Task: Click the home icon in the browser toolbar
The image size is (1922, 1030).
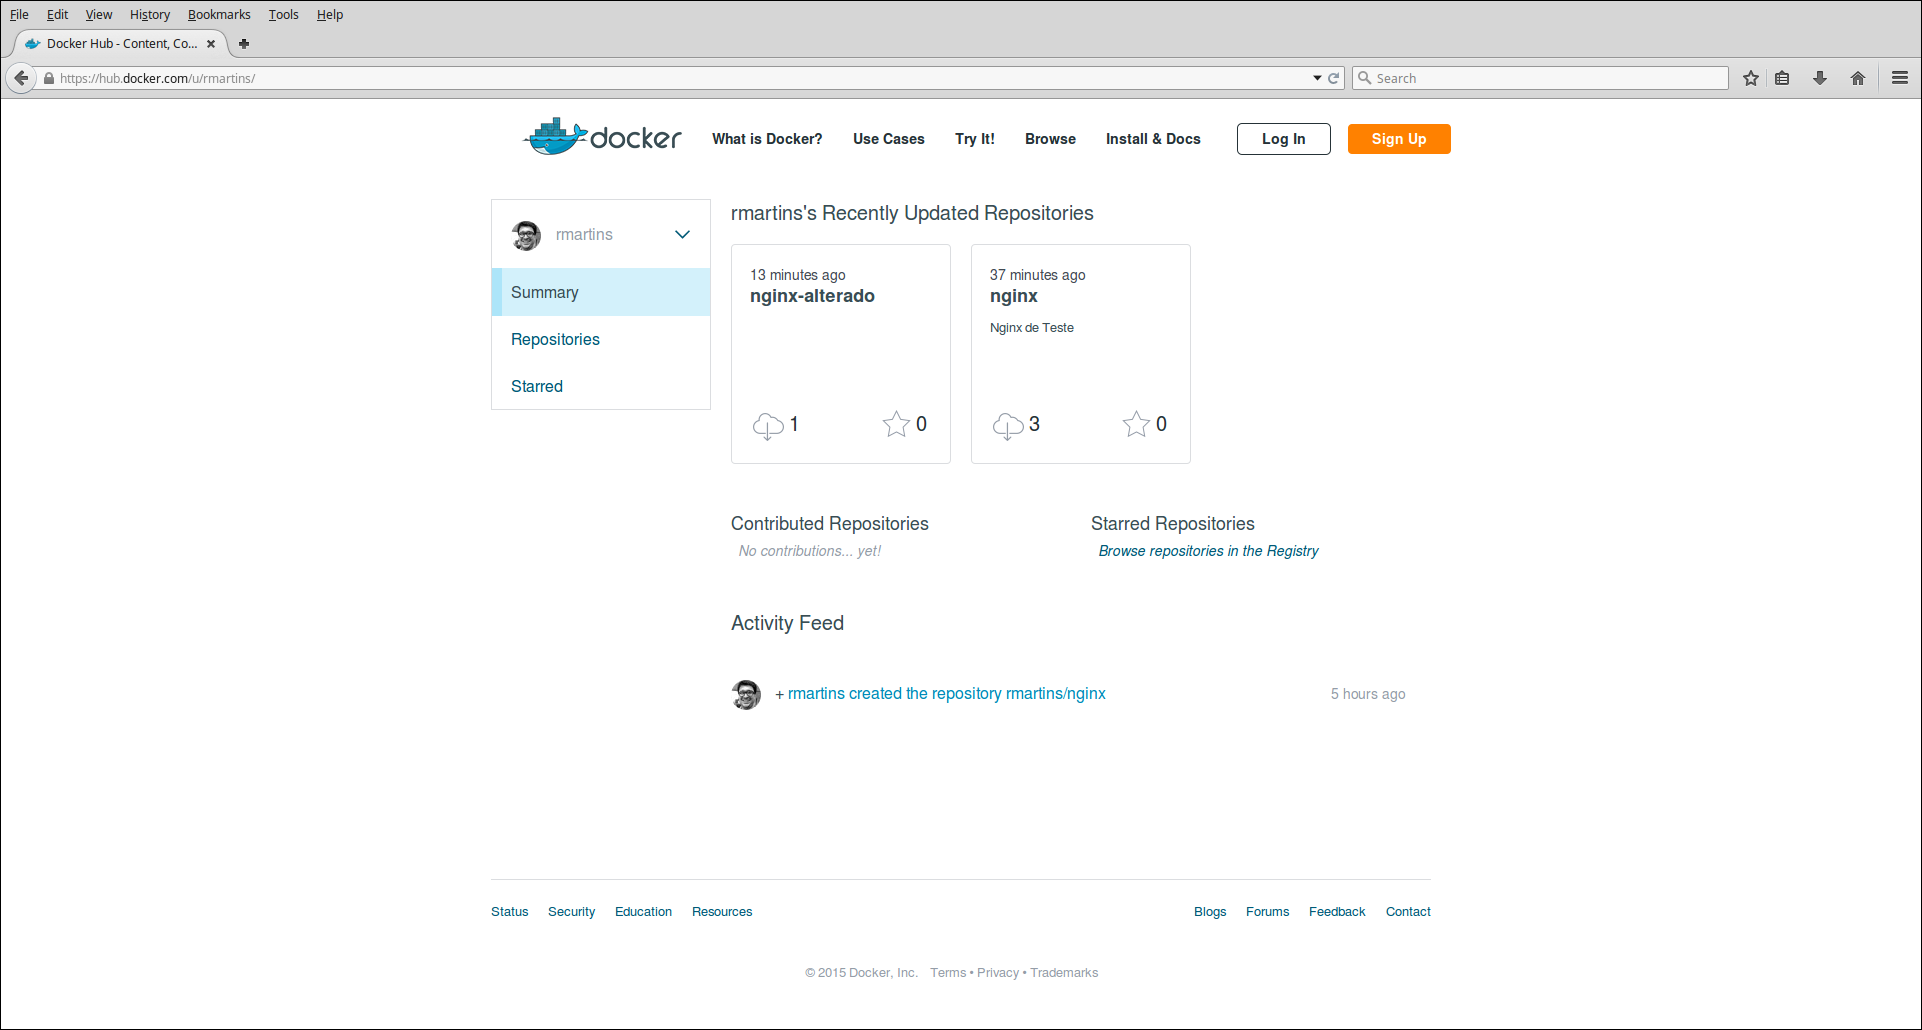Action: [x=1858, y=77]
